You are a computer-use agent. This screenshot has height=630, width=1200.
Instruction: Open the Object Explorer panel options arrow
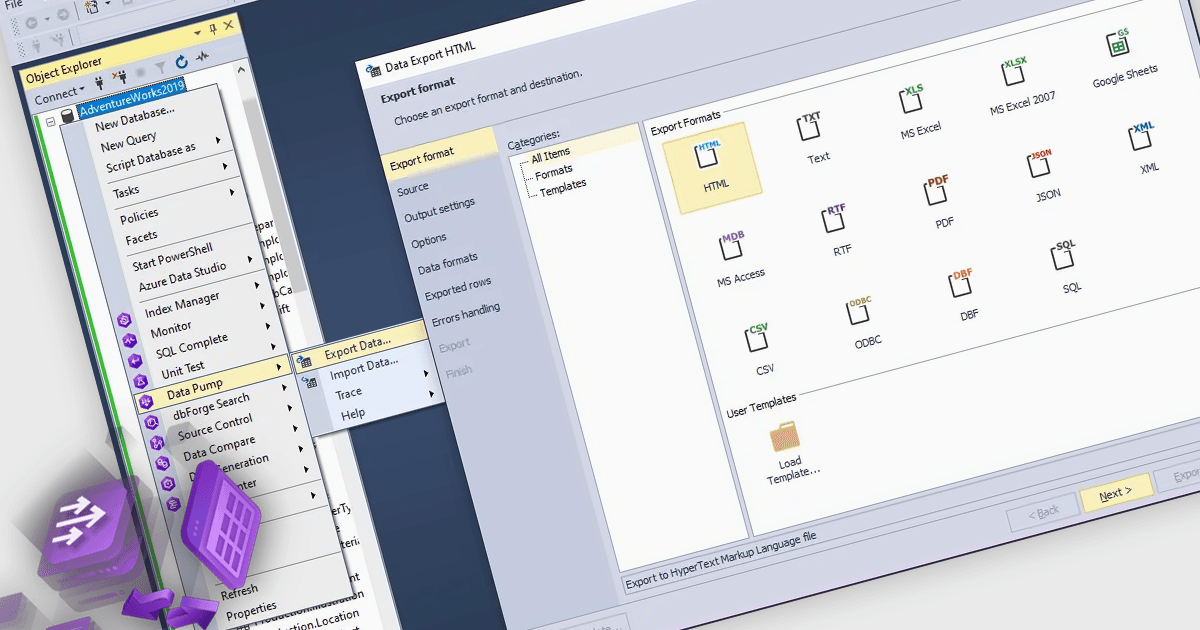click(197, 35)
